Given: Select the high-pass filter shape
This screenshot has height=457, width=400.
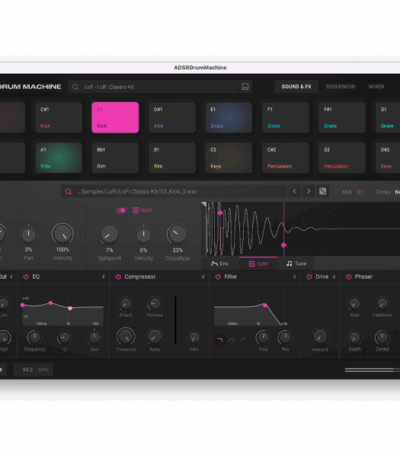Looking at the screenshot, I should click(x=243, y=340).
